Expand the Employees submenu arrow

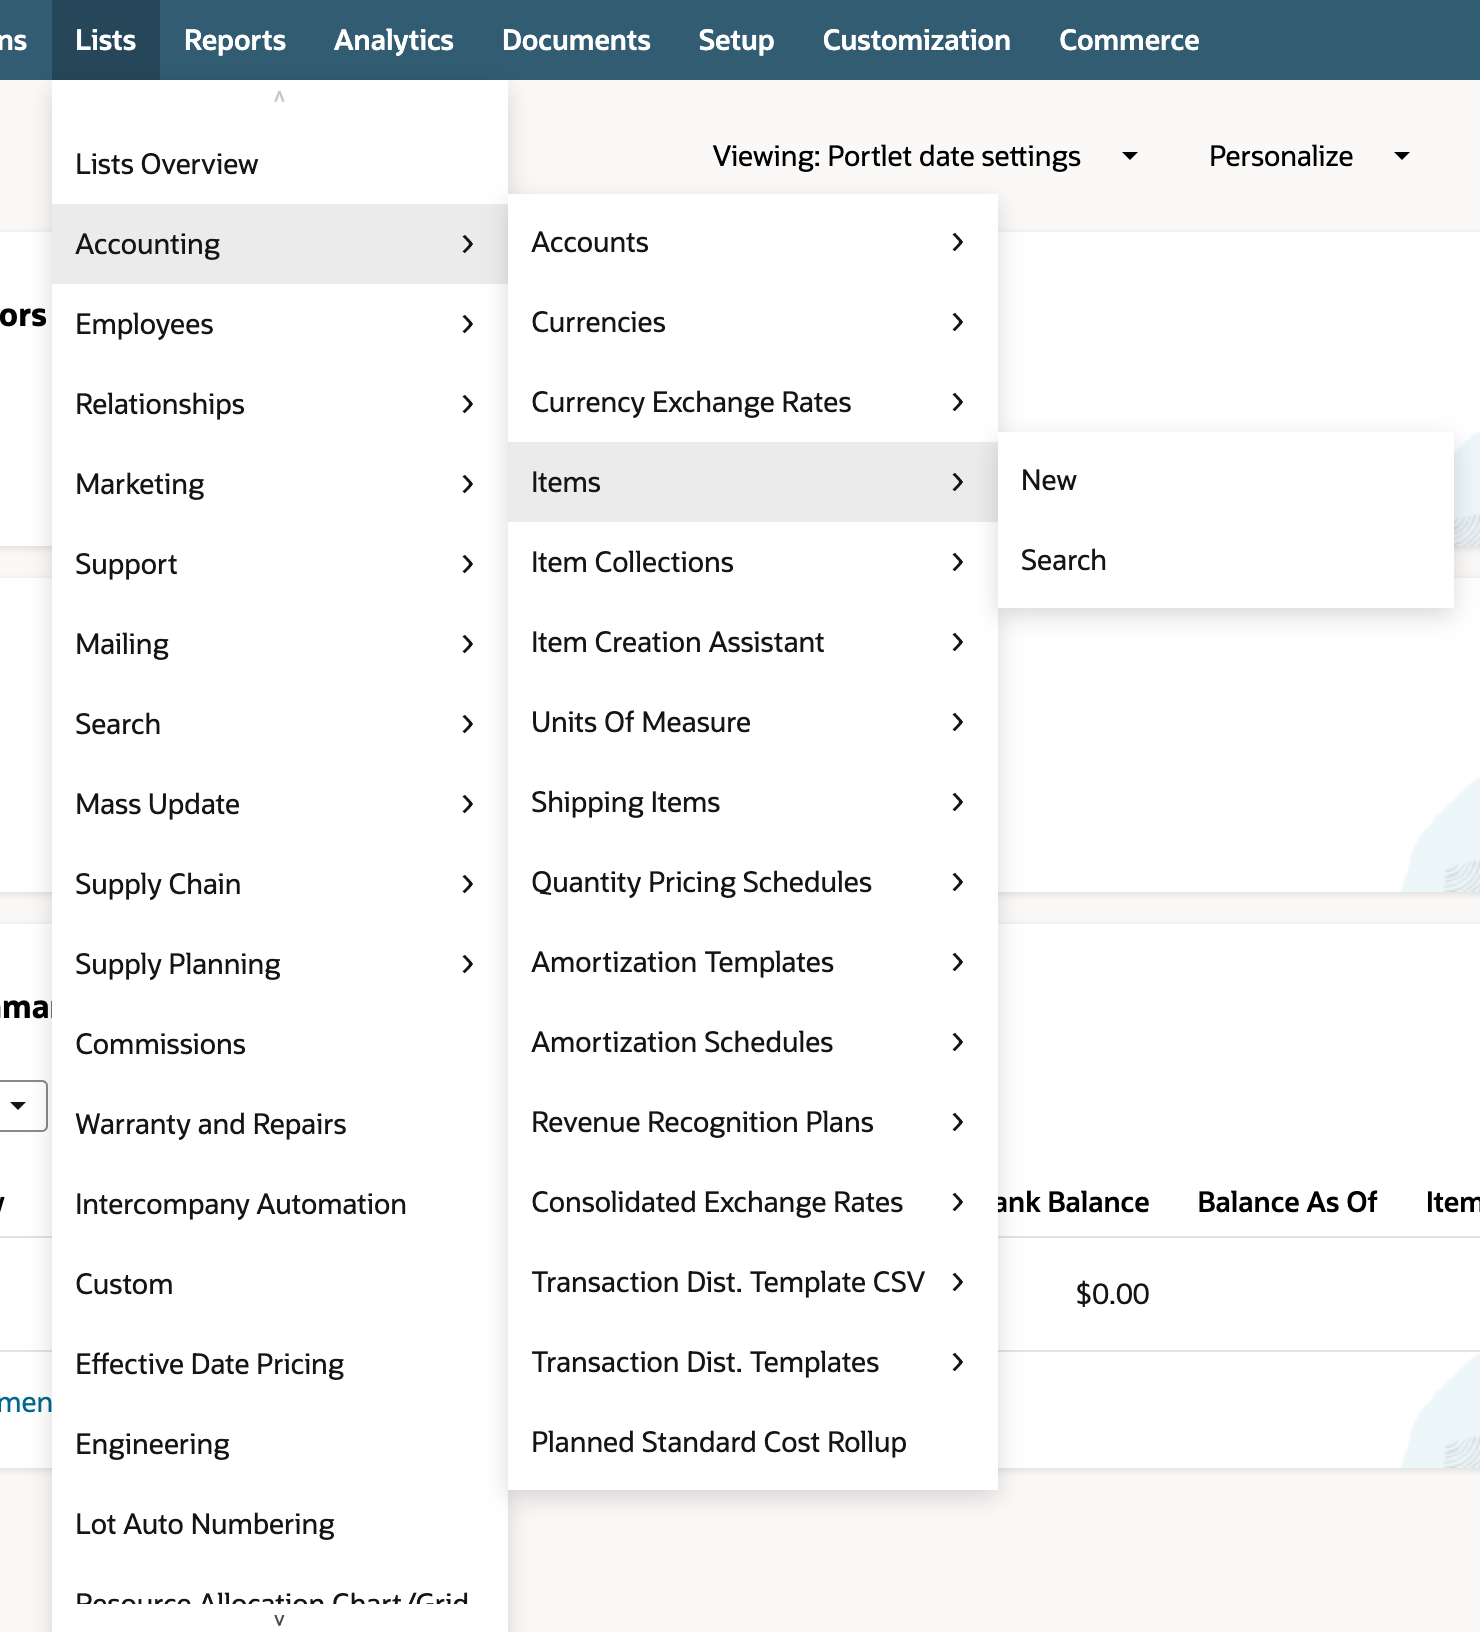(467, 324)
